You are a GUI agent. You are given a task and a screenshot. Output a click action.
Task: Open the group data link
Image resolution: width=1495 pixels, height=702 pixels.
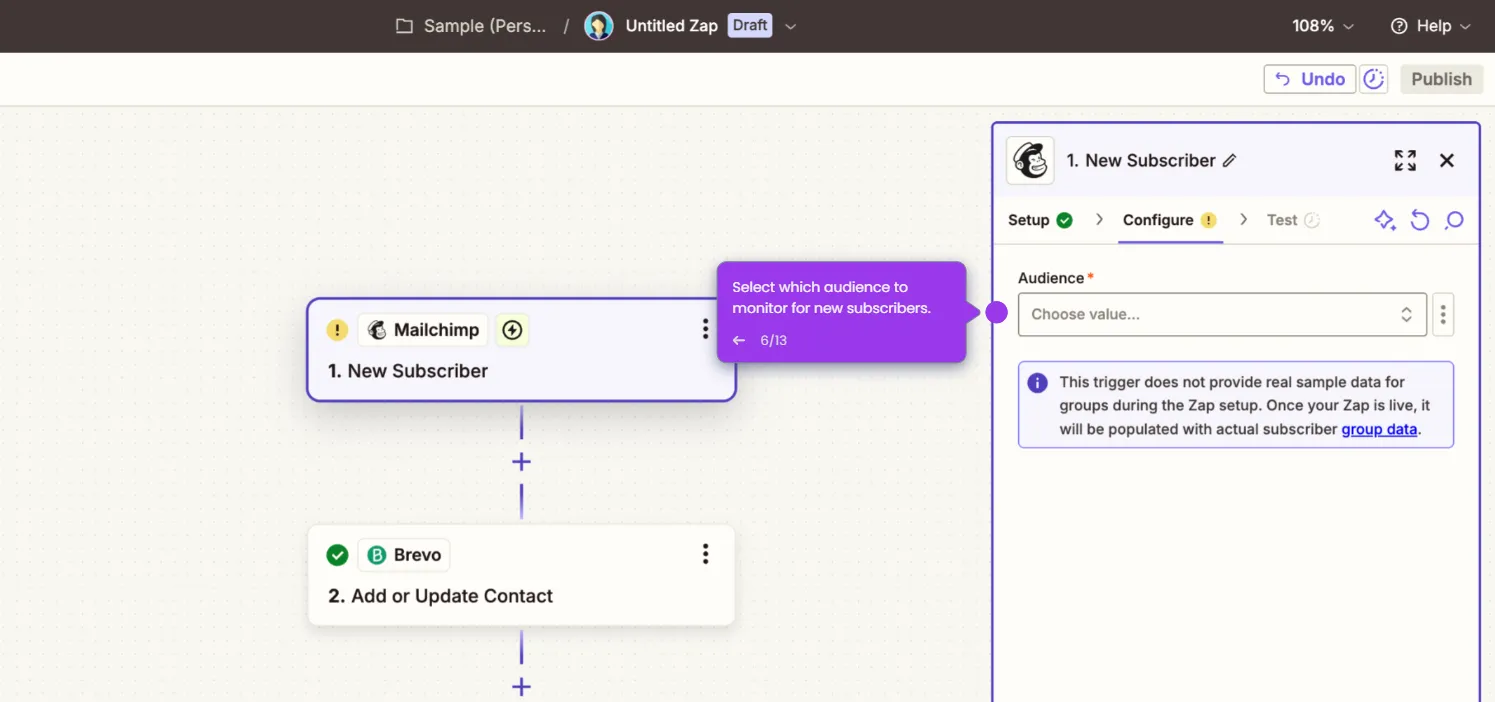1379,429
